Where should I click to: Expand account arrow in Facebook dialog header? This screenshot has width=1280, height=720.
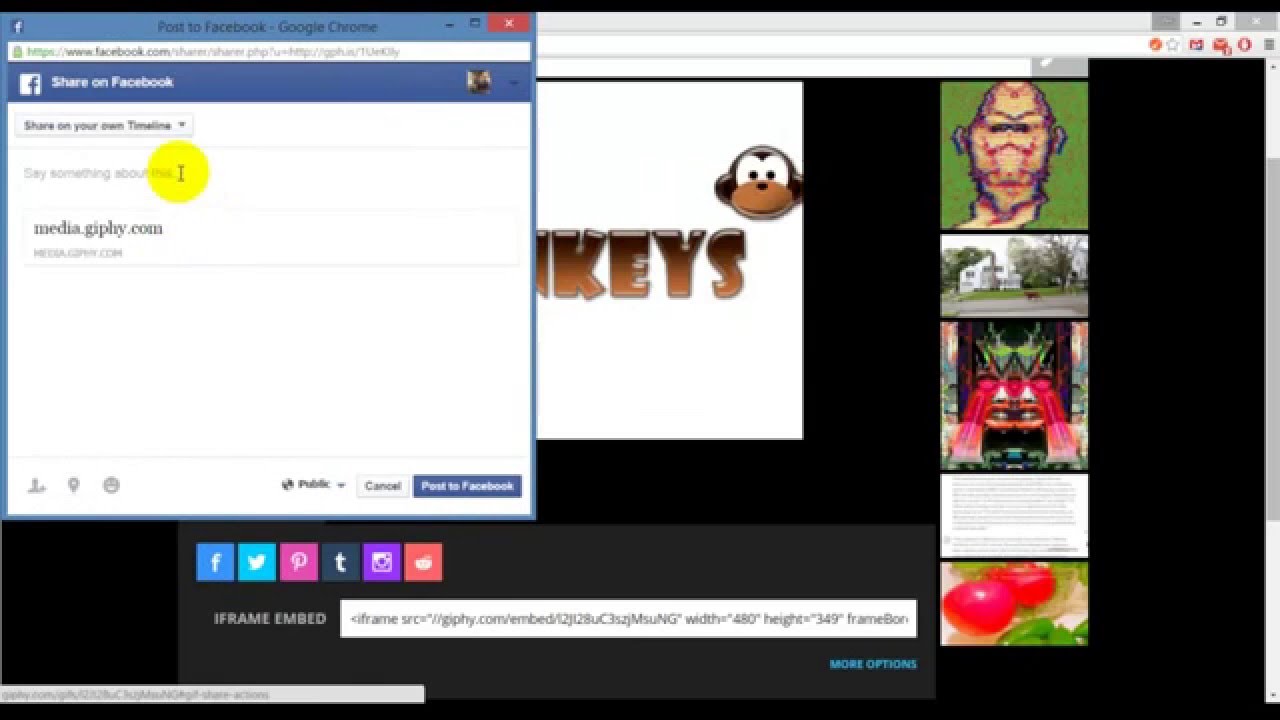[x=513, y=83]
